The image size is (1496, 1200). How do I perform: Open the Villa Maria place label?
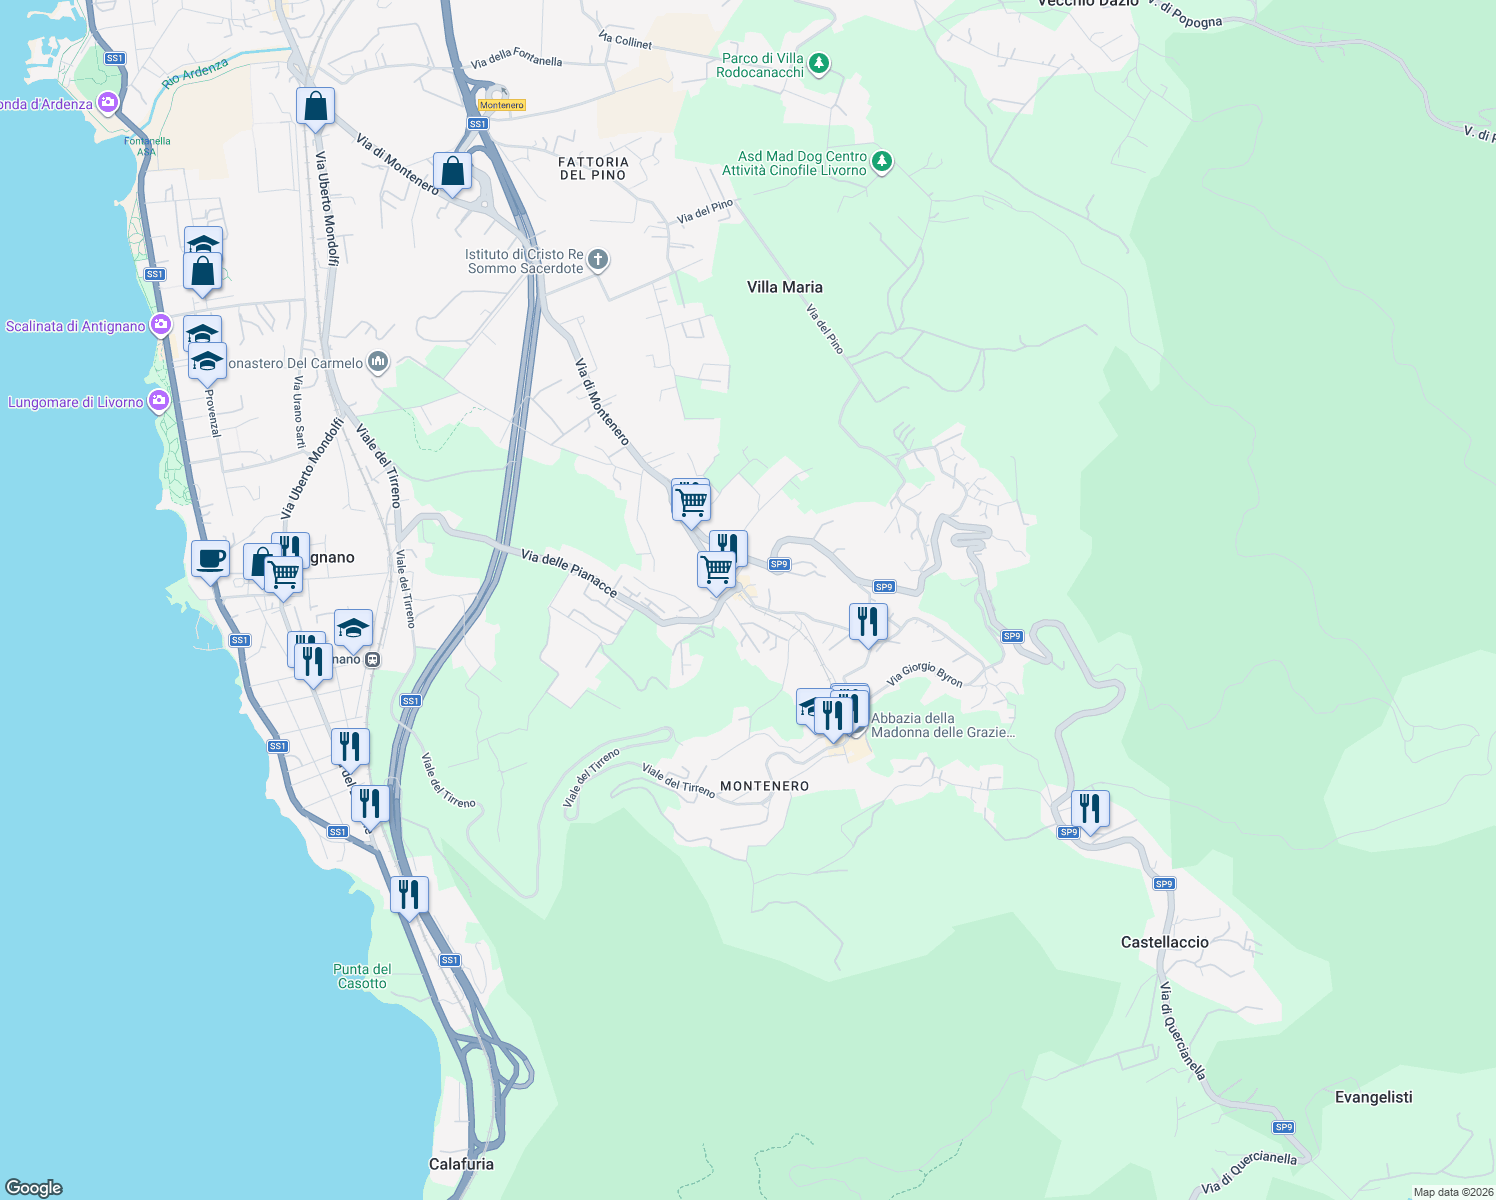784,287
